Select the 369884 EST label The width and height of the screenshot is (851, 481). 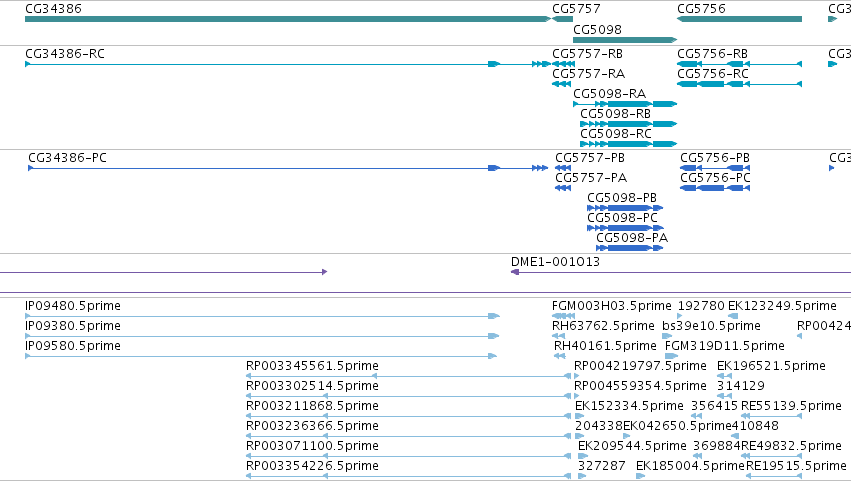point(716,447)
